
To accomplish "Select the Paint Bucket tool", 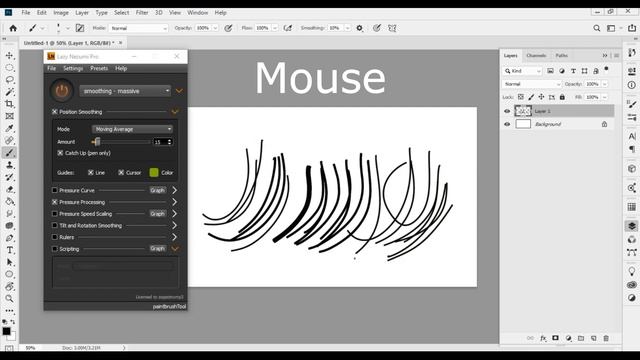I will pos(9,201).
